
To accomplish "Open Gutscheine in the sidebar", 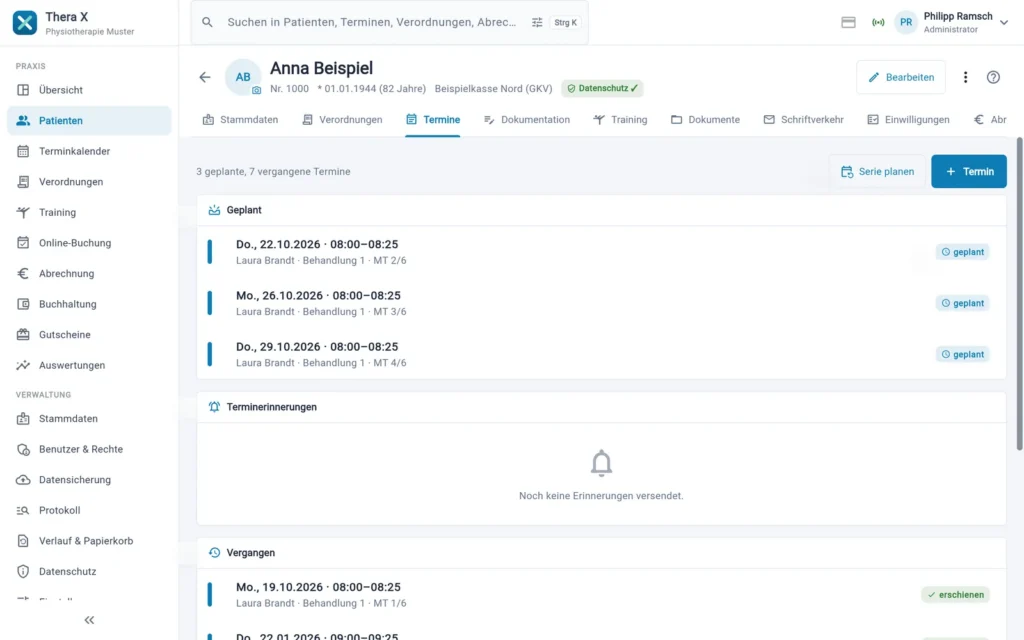I will 89,335.
